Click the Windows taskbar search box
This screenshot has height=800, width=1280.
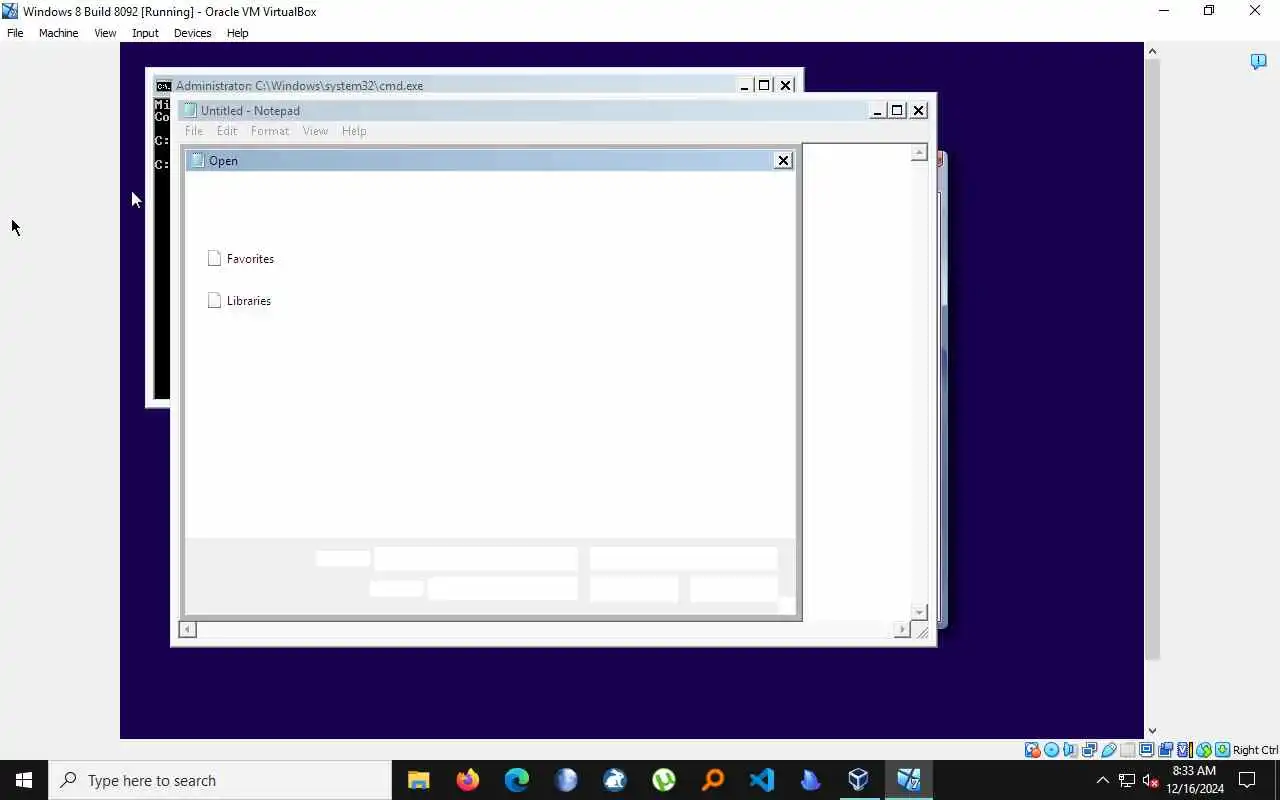tap(220, 780)
